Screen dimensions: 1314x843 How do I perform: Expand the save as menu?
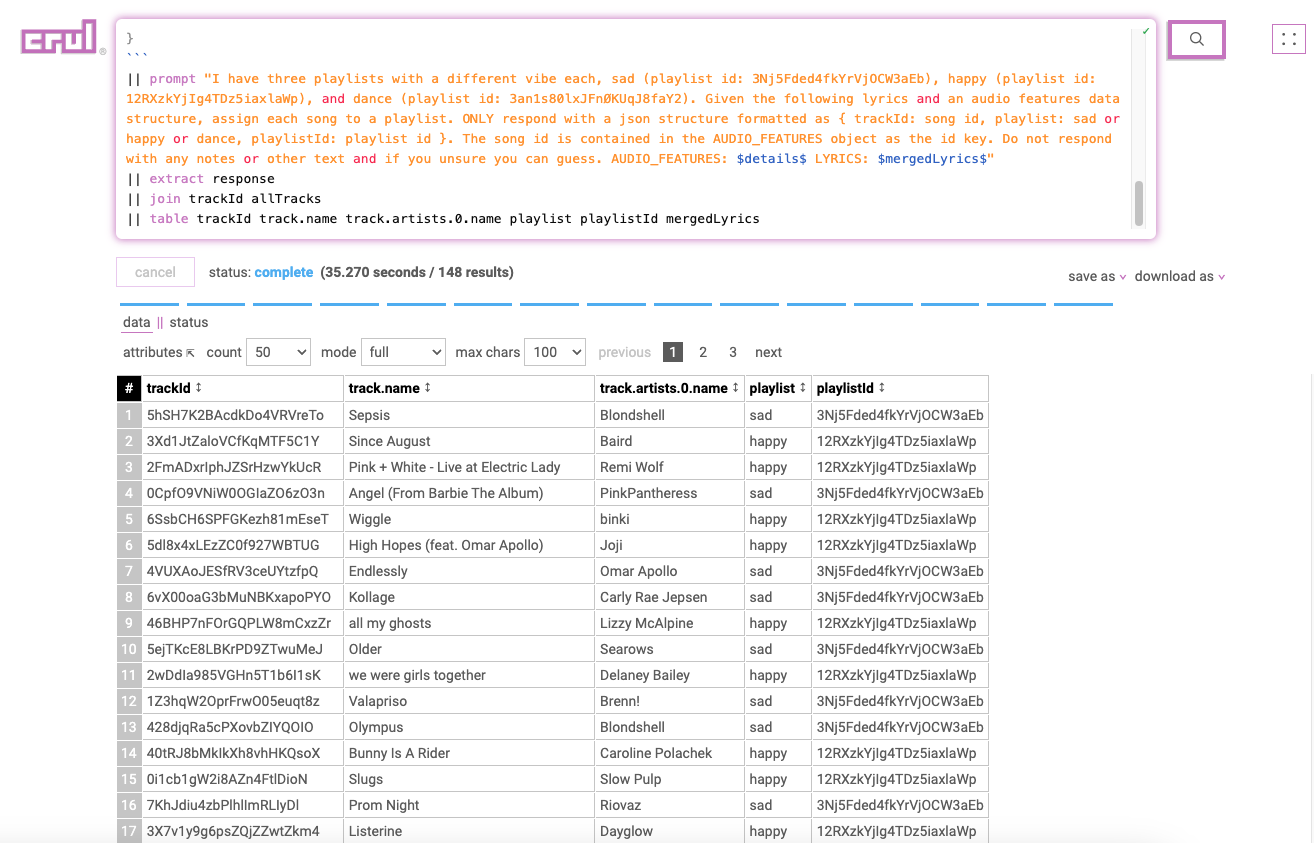pyautogui.click(x=1097, y=276)
